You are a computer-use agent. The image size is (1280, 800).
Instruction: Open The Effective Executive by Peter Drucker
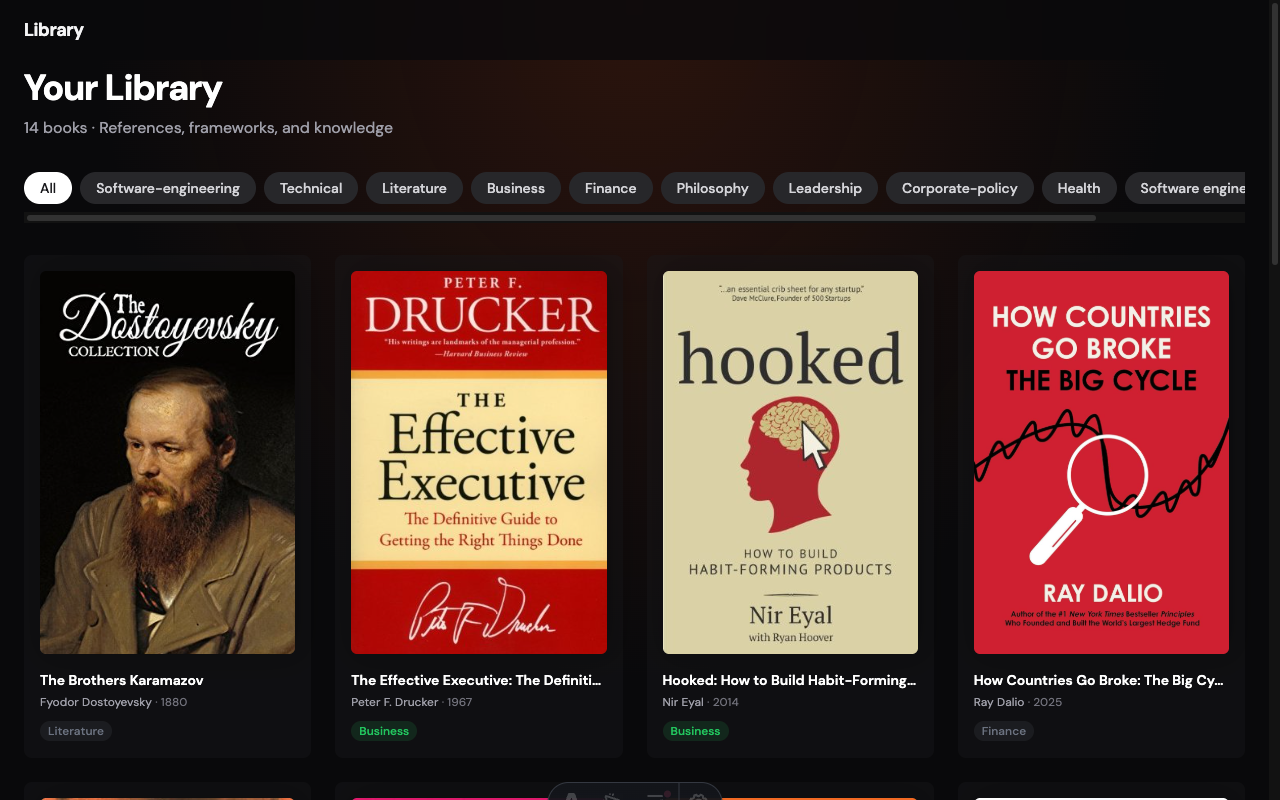[478, 461]
